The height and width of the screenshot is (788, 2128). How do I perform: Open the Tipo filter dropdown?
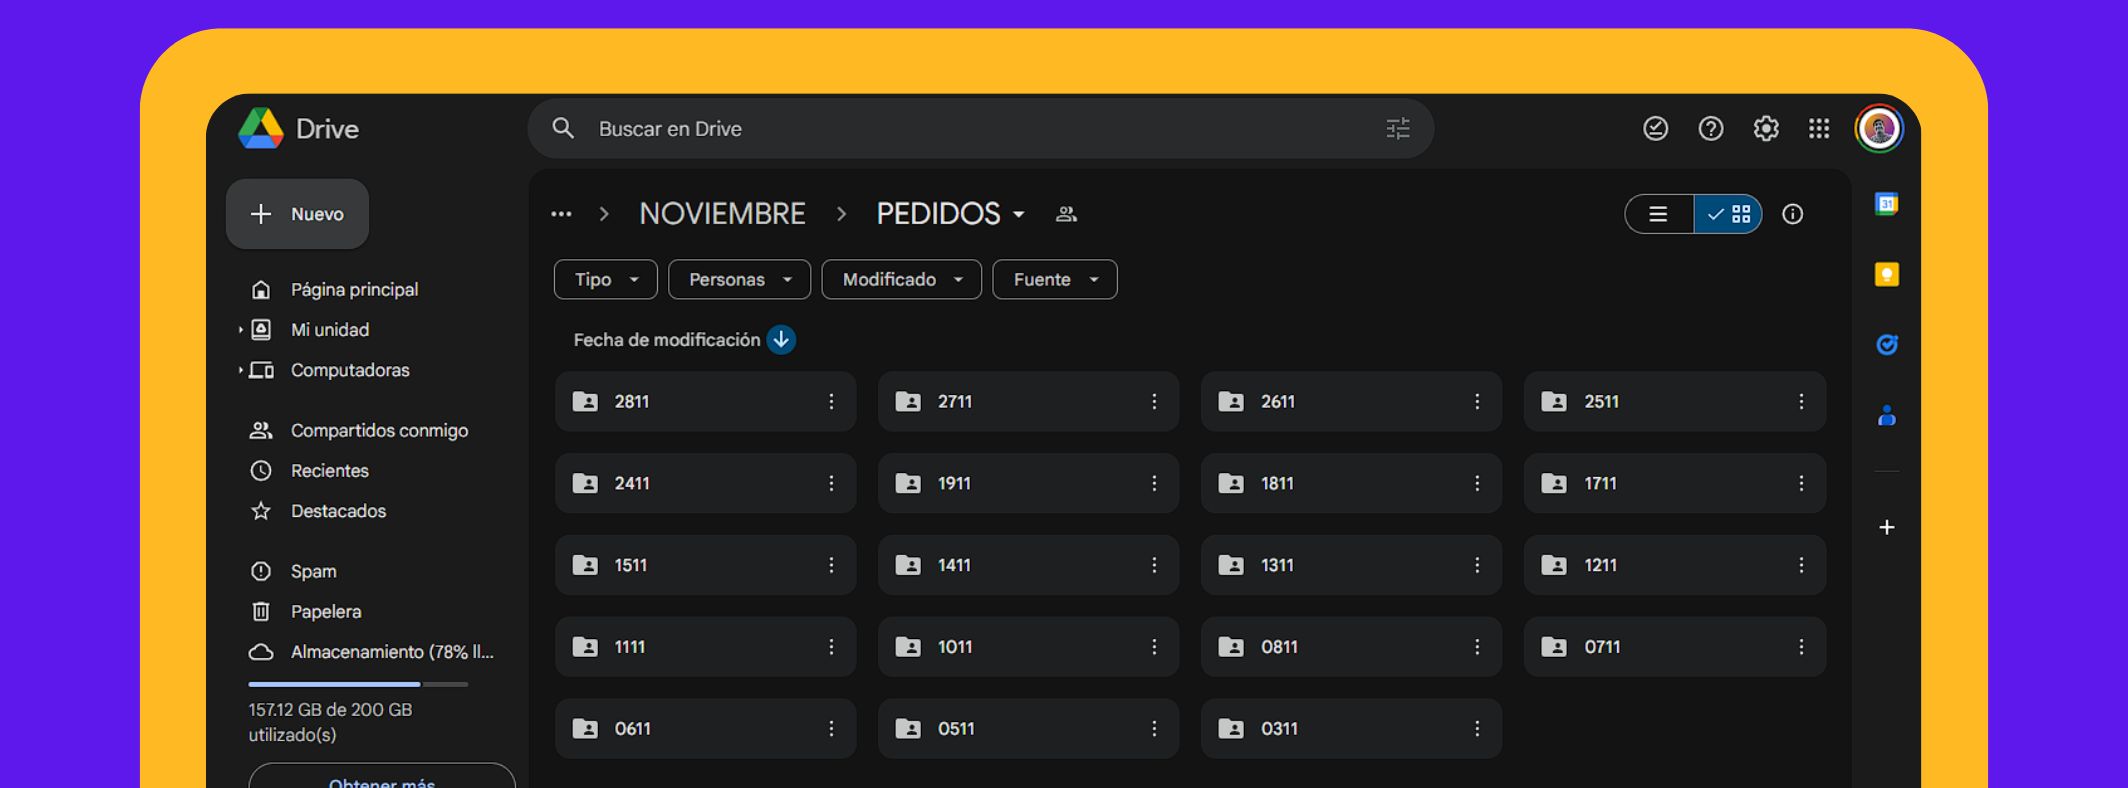click(605, 280)
